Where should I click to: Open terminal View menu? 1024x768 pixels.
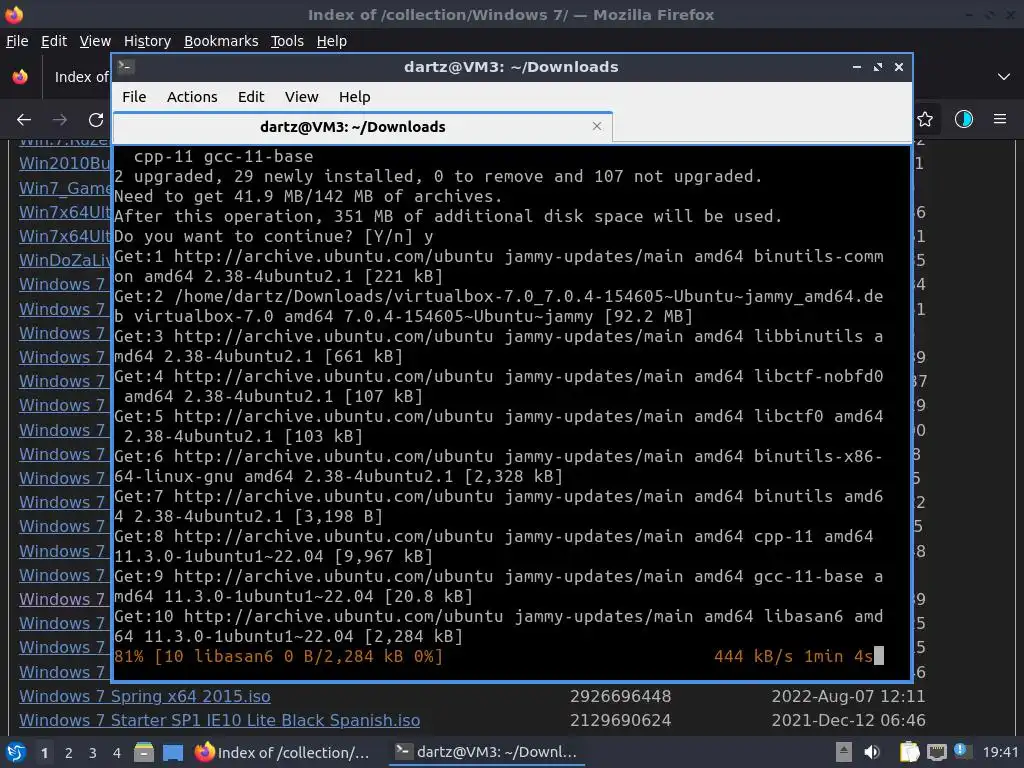tap(301, 97)
